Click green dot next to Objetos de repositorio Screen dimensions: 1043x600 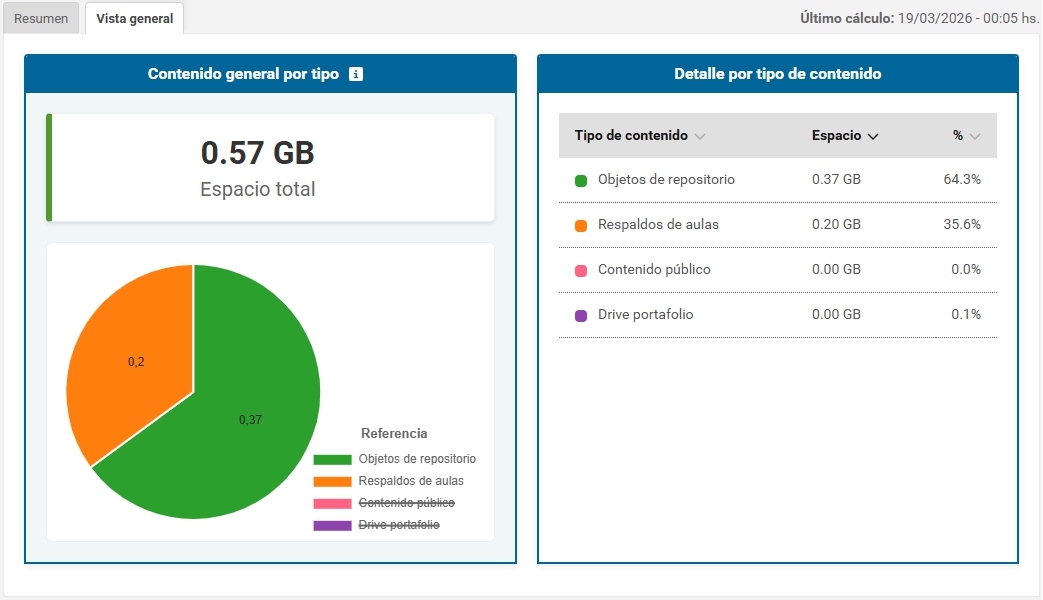pyautogui.click(x=581, y=181)
